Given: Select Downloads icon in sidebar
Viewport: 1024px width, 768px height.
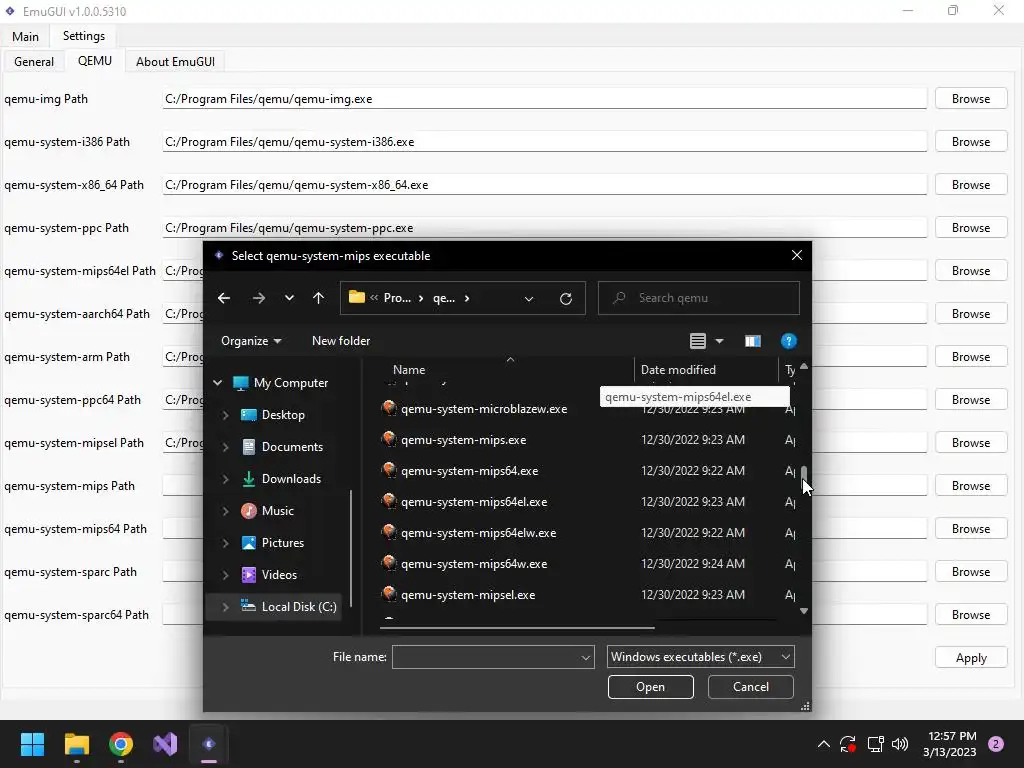Looking at the screenshot, I should [249, 479].
